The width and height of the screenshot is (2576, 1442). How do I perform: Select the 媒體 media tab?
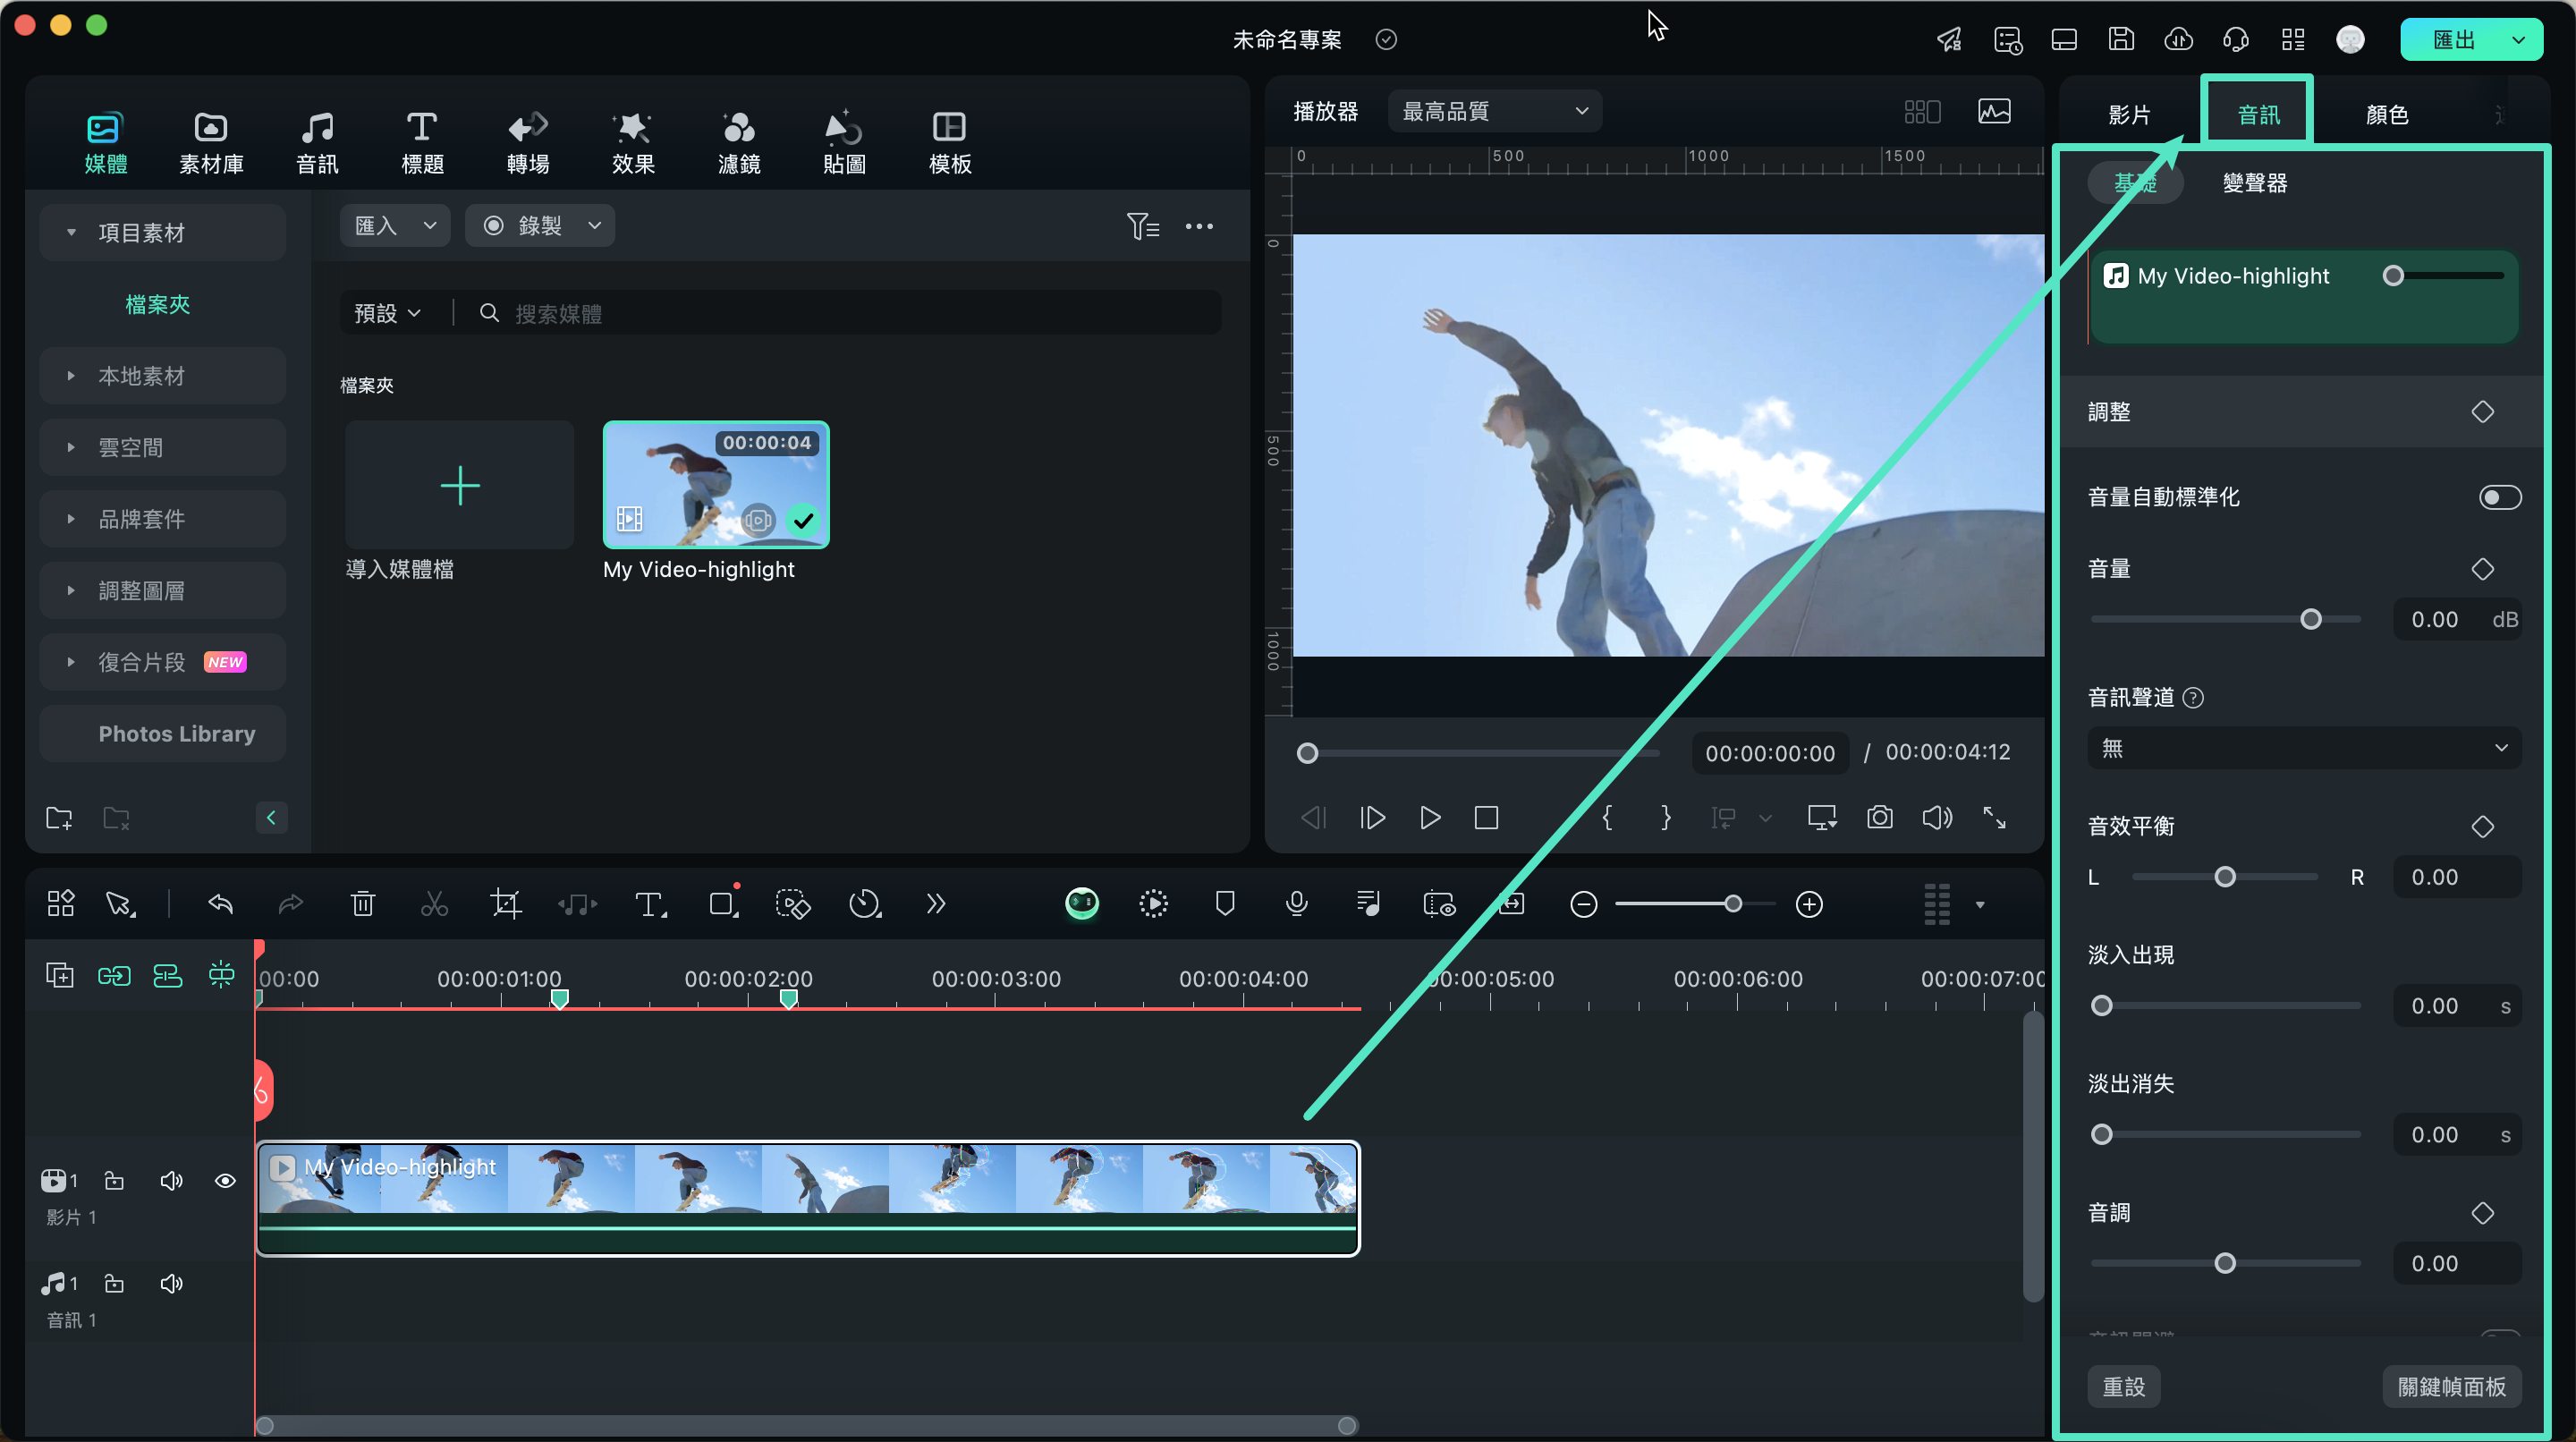coord(105,143)
